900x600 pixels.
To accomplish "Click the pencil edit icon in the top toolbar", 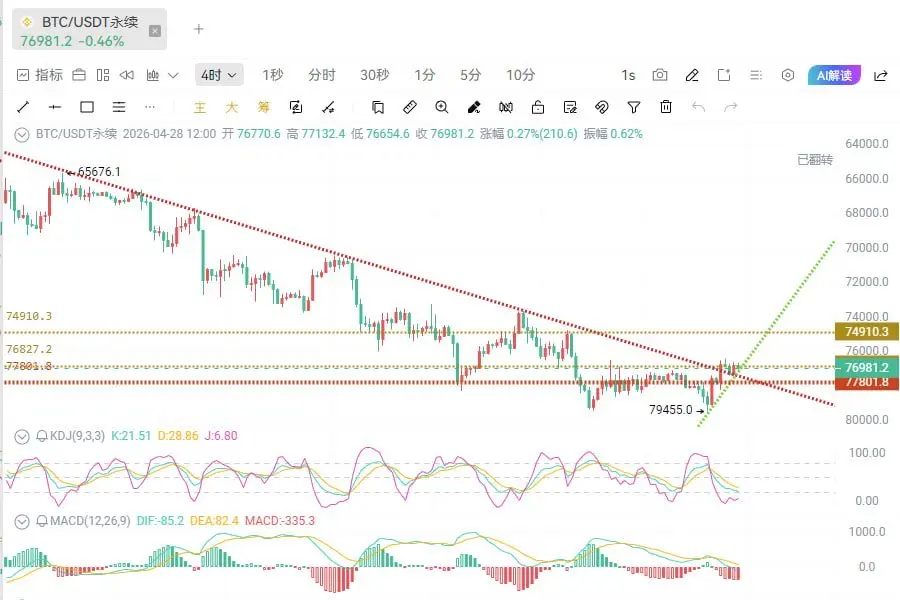I will [692, 75].
